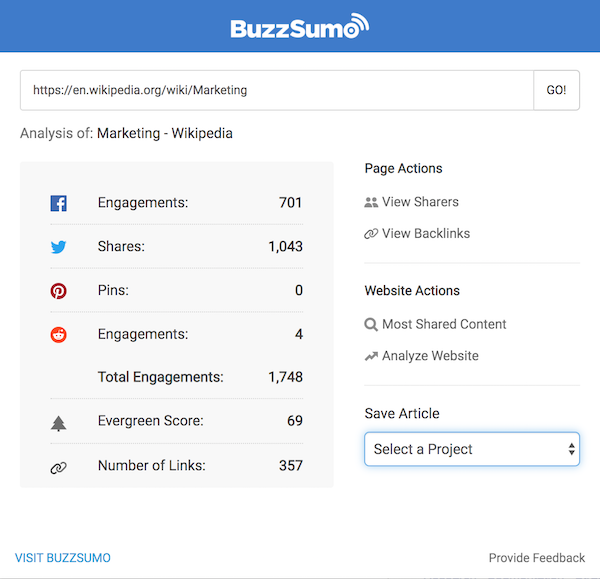This screenshot has height=579, width=600.
Task: Click the View Sharers people icon
Action: tap(371, 202)
